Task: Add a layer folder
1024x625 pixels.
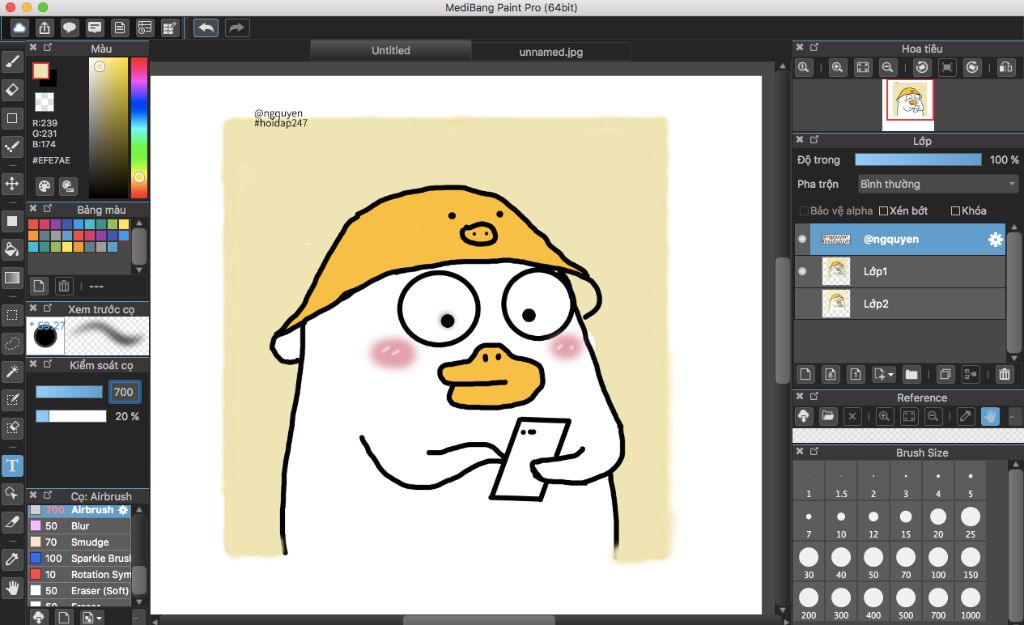Action: [x=911, y=374]
